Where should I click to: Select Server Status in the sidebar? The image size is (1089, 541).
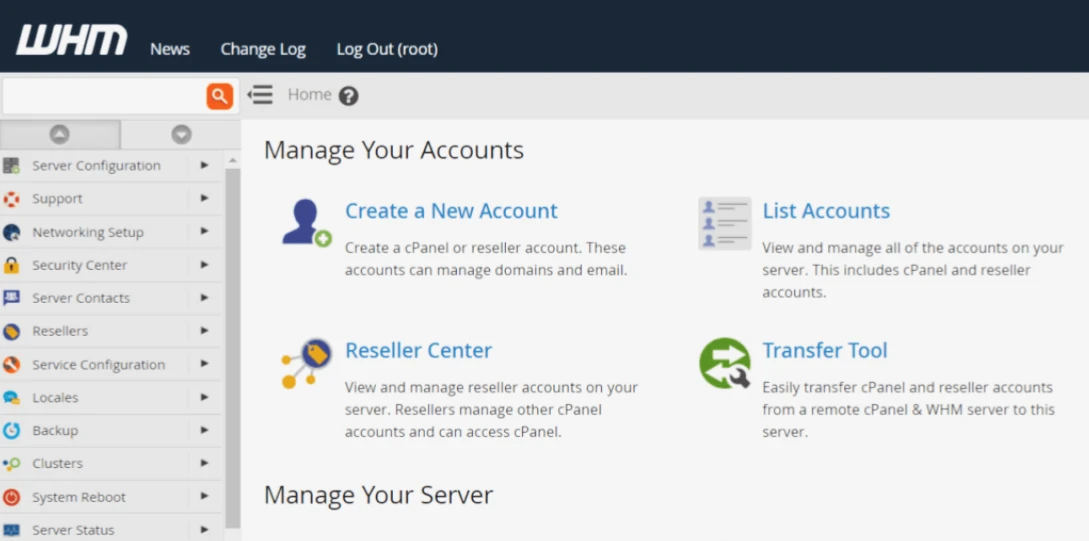[x=73, y=530]
